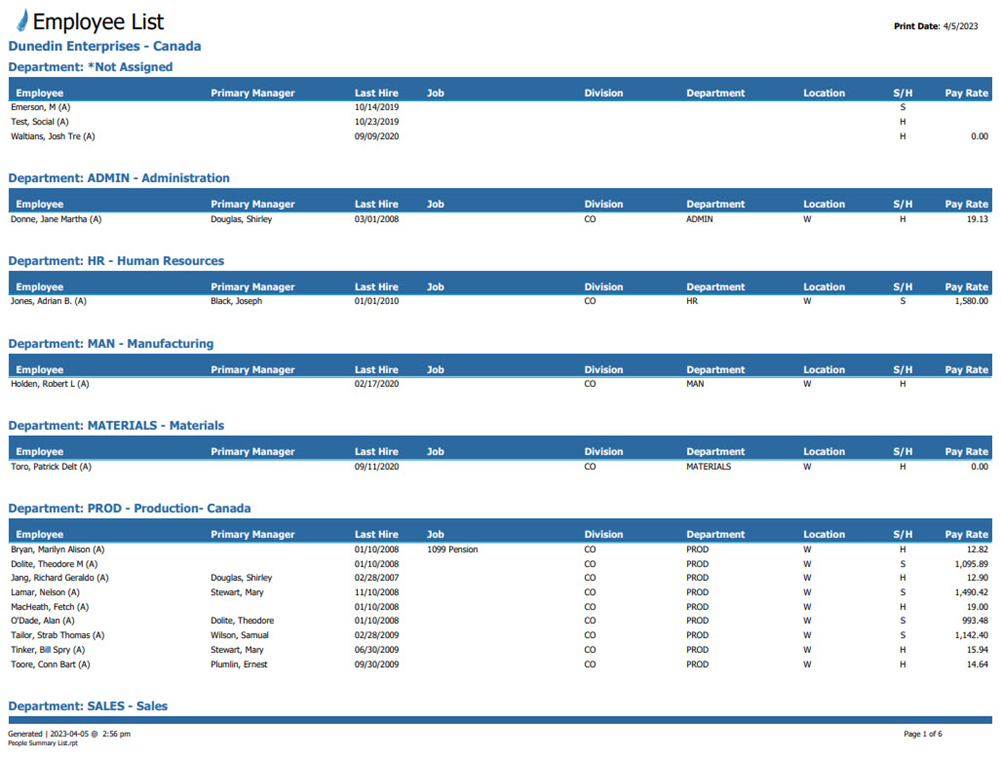Screen dimensions: 1001x758
Task: Open the HR - Human Resources department heading
Action: [116, 261]
